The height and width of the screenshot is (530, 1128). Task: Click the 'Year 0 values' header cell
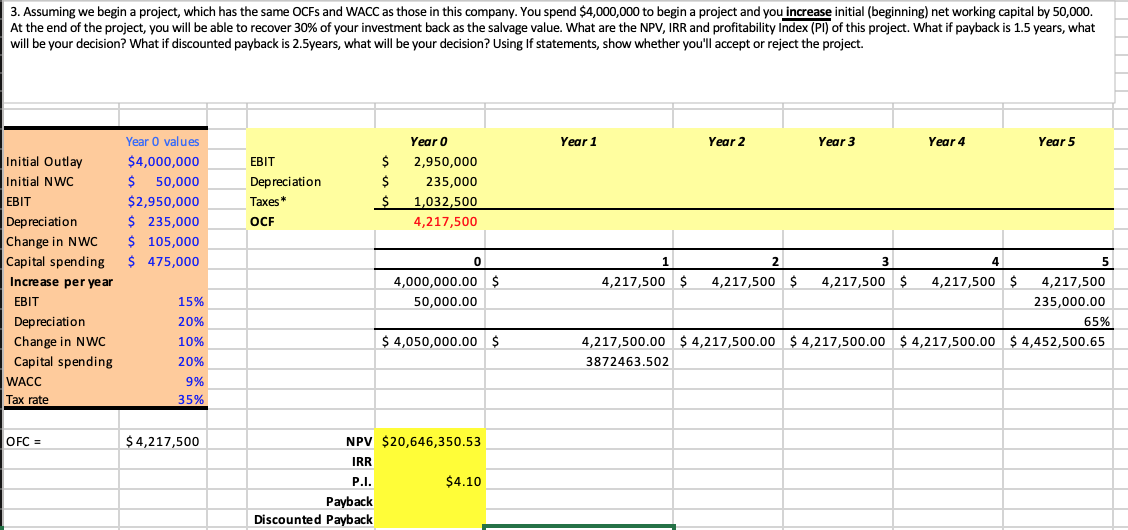(163, 142)
